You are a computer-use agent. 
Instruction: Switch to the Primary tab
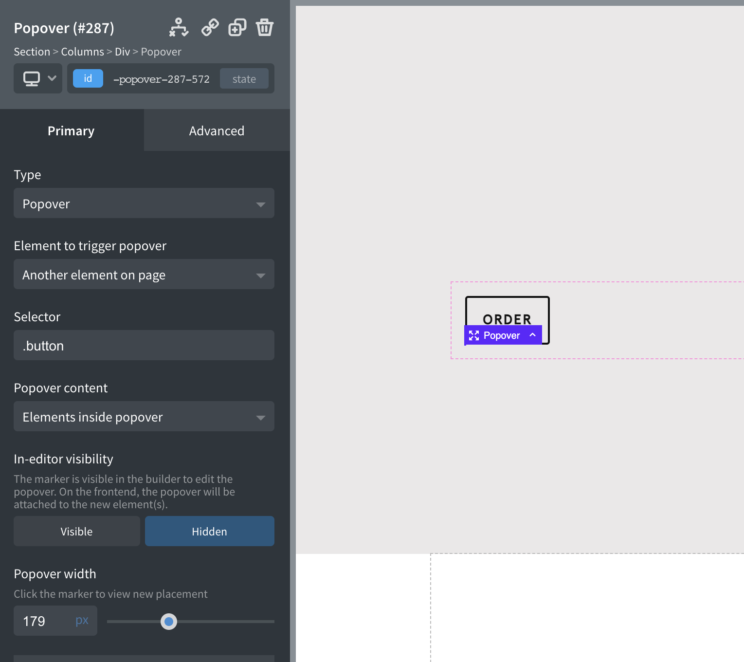tap(71, 131)
